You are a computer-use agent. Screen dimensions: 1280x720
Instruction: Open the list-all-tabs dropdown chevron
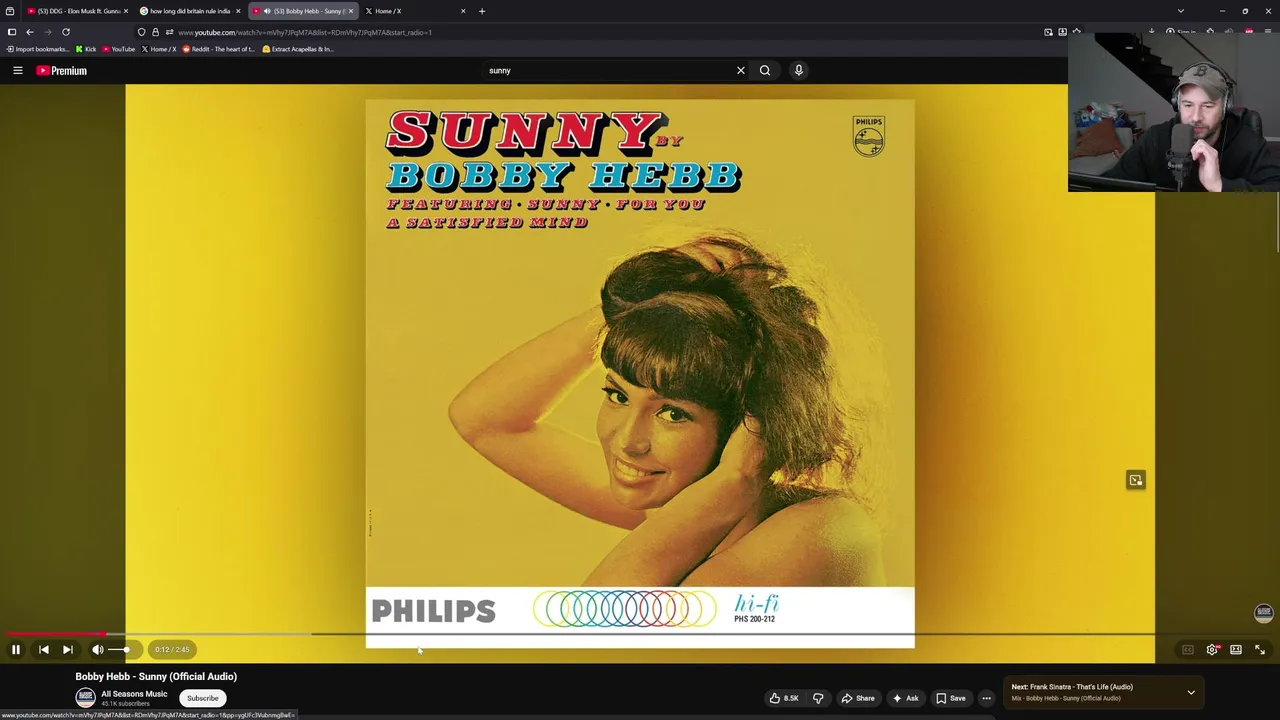(x=1181, y=11)
